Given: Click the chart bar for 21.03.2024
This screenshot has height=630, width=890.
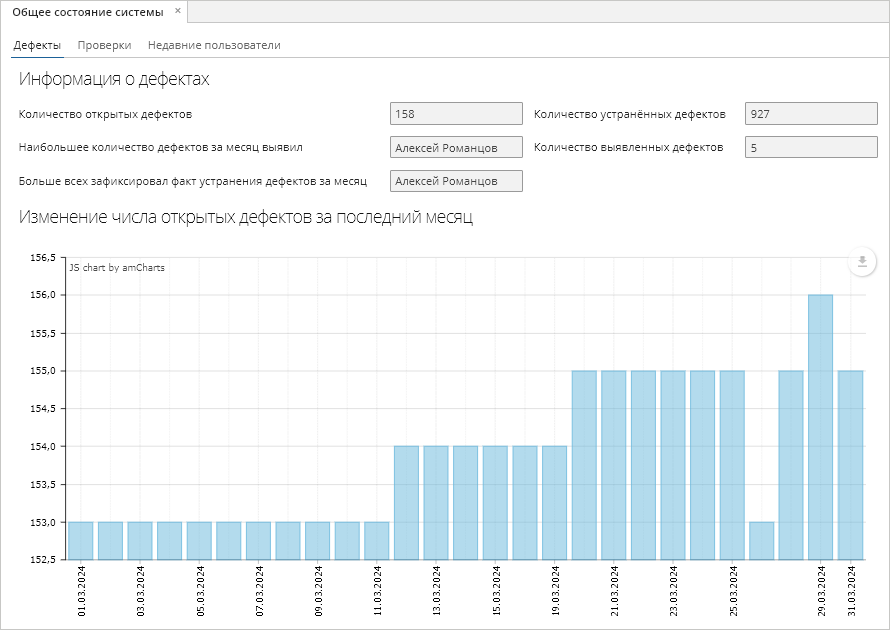Looking at the screenshot, I should [x=614, y=465].
